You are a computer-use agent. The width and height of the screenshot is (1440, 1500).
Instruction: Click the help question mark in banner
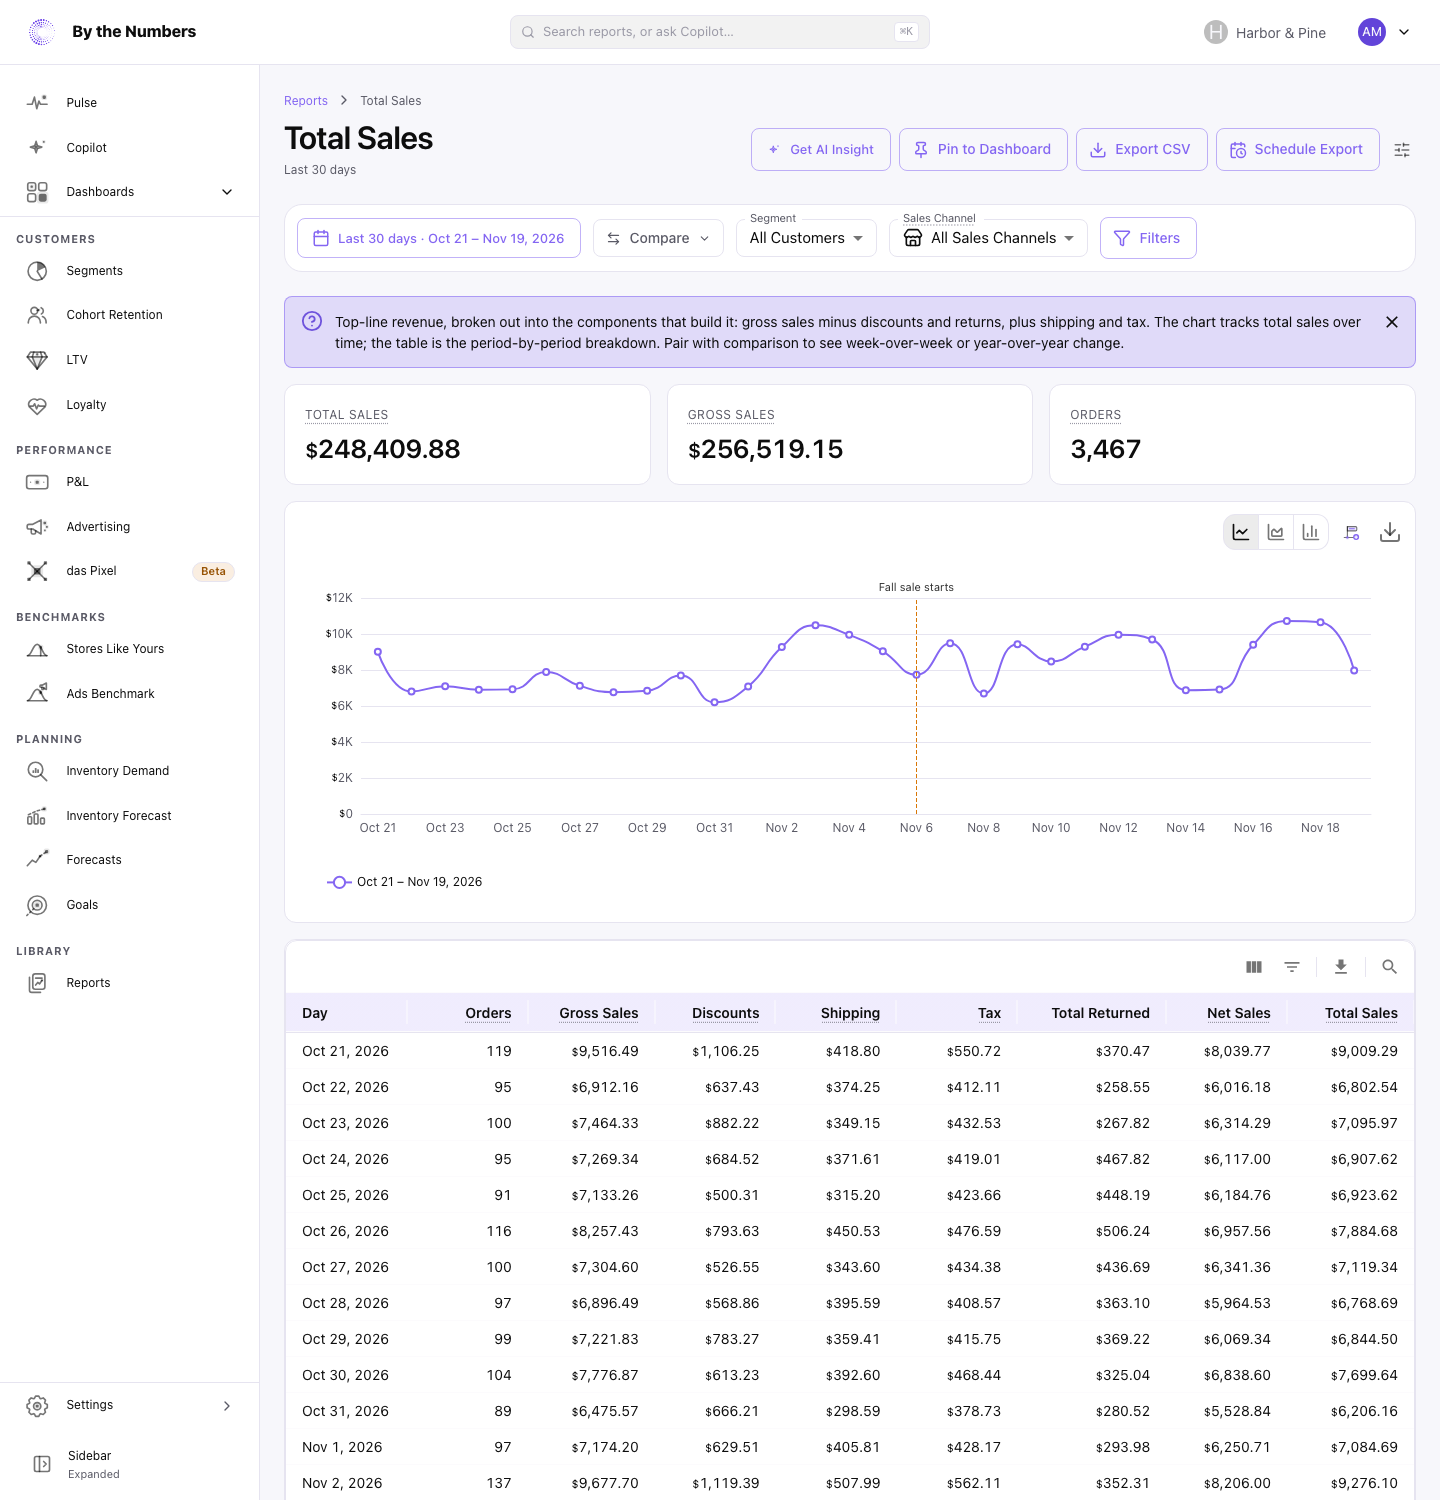click(x=312, y=321)
